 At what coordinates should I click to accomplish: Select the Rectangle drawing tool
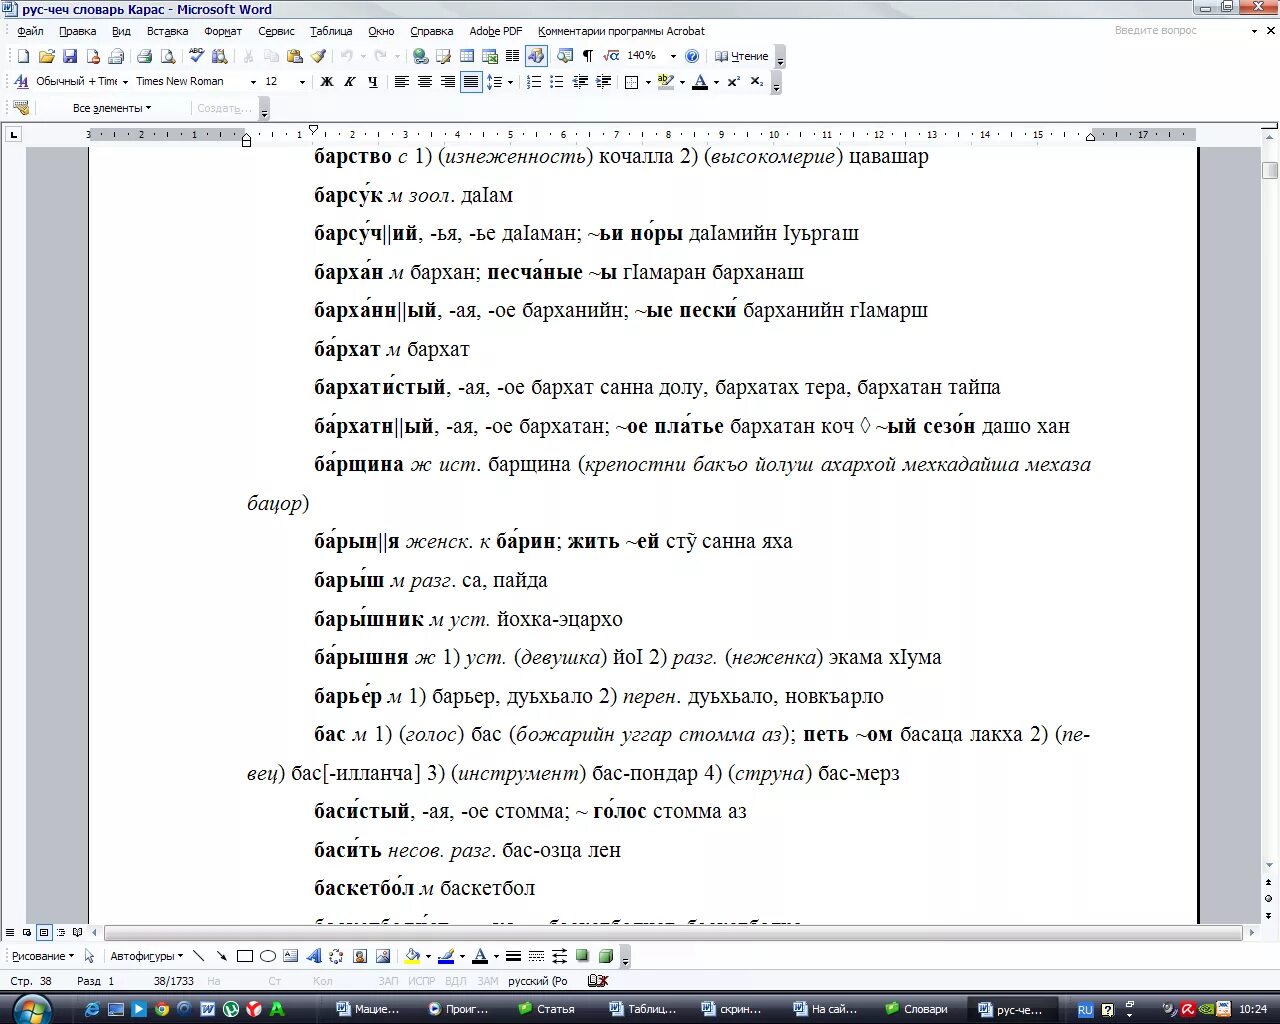[x=244, y=956]
